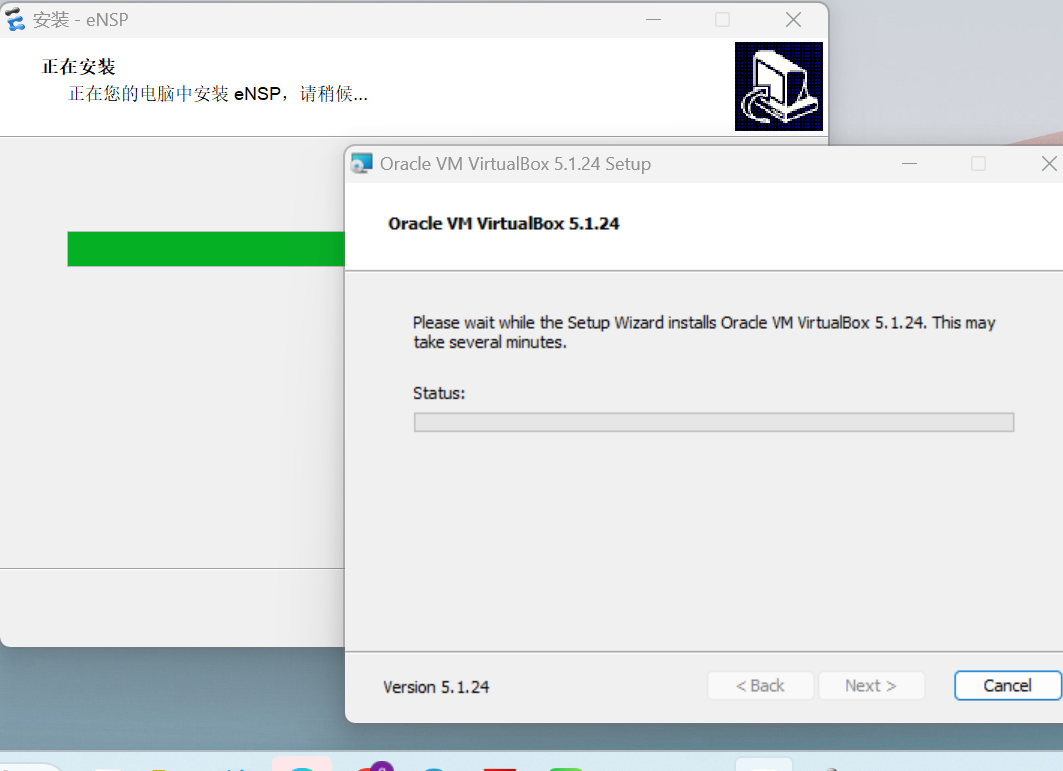Minimize the Oracle VM VirtualBox Setup window

[908, 164]
